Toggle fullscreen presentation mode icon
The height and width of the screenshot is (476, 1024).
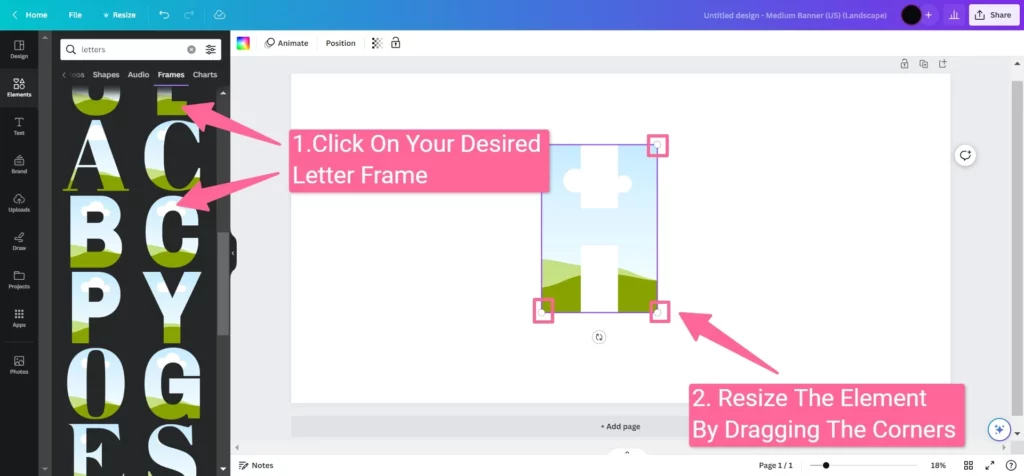pyautogui.click(x=989, y=465)
